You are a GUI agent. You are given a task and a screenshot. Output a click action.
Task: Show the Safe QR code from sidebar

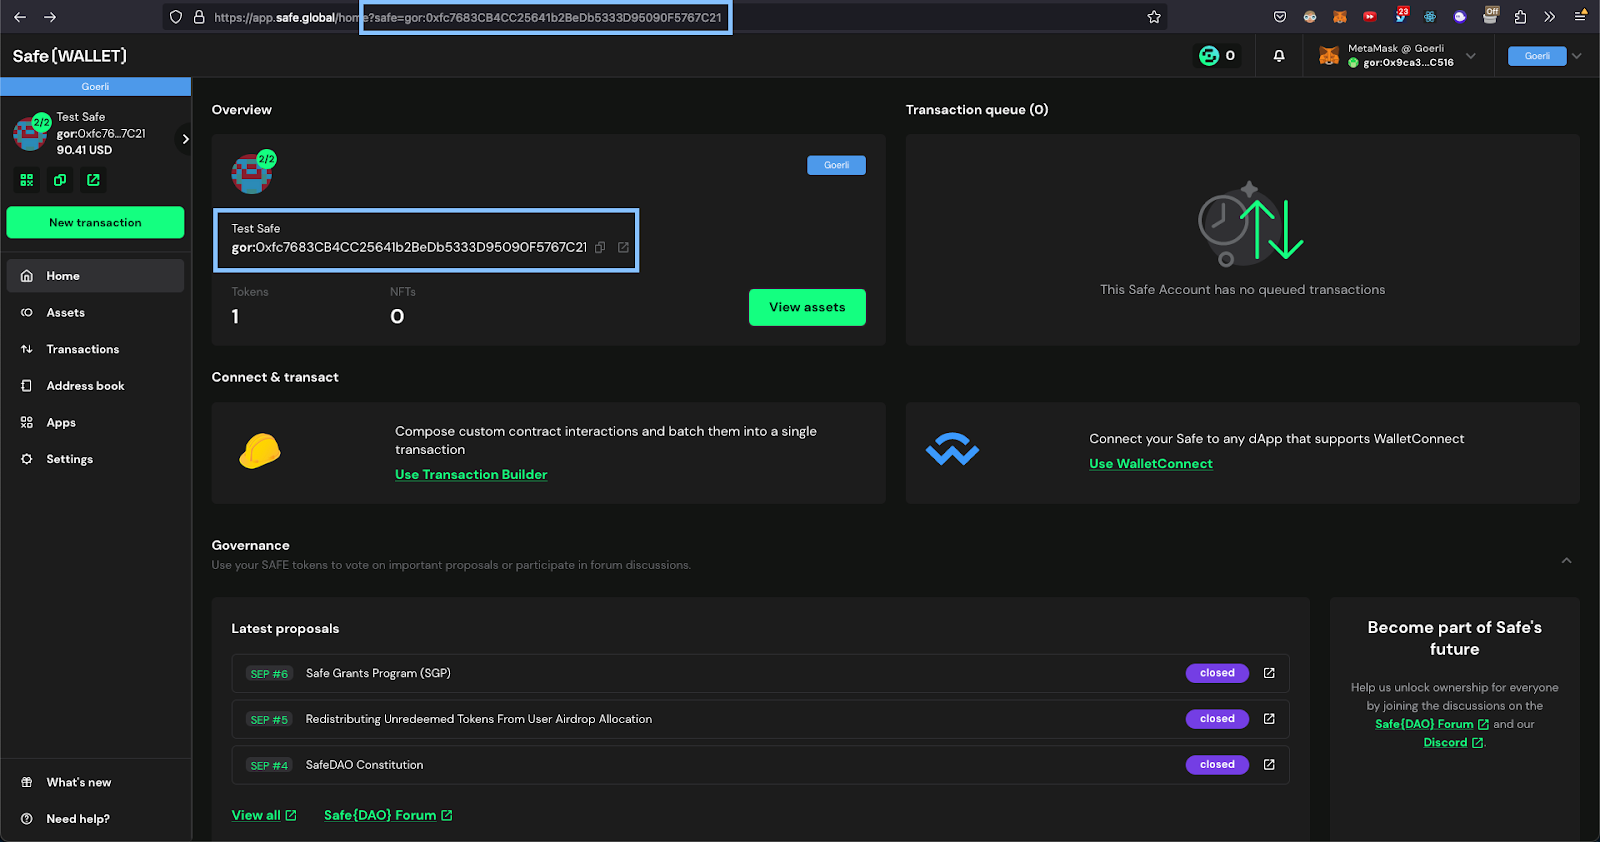[27, 180]
